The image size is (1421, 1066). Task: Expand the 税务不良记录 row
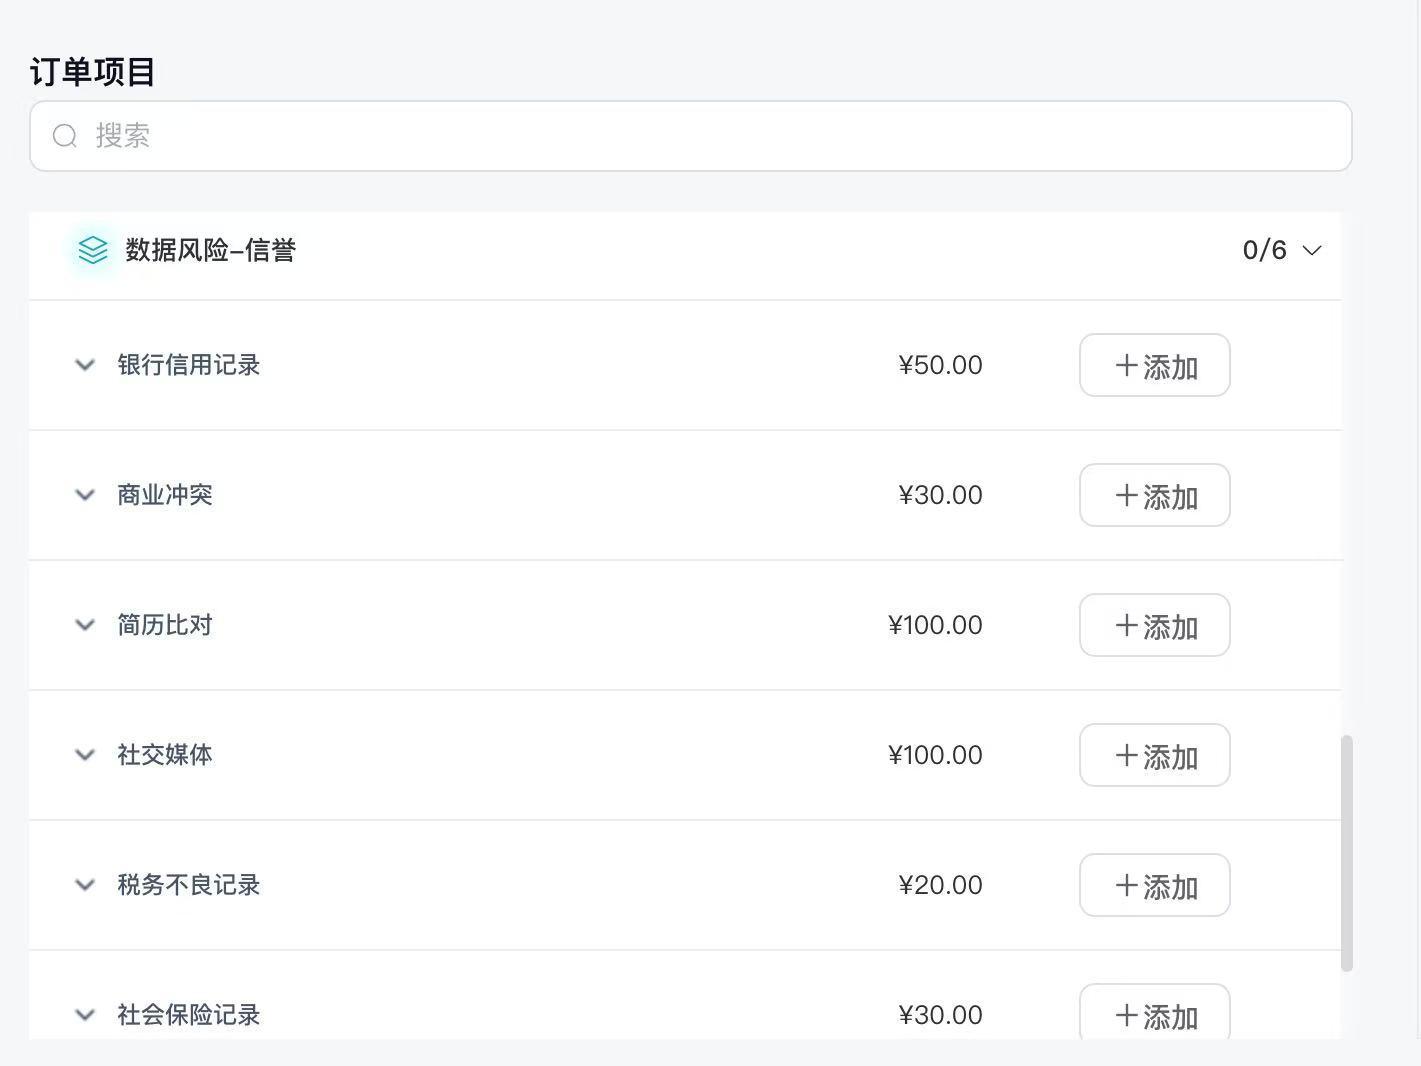pos(85,885)
